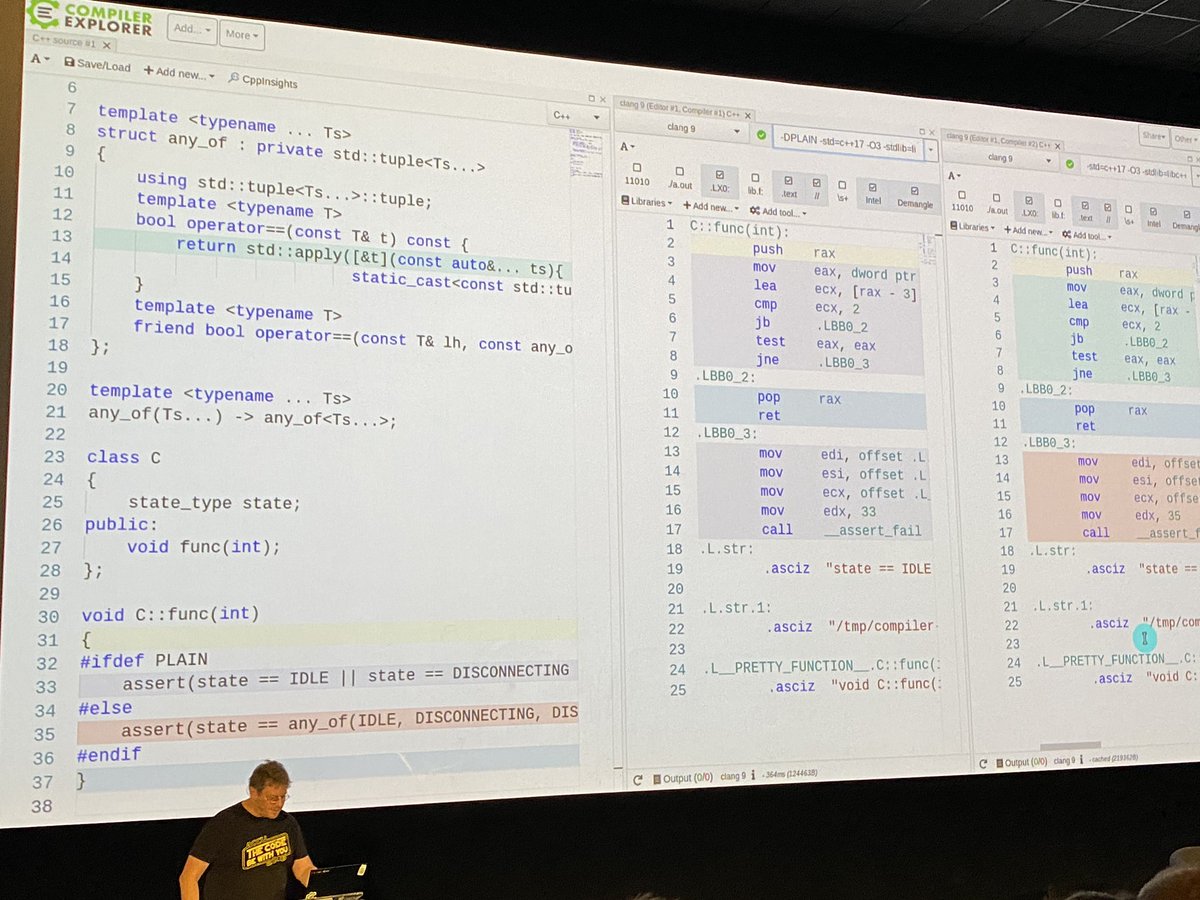Image resolution: width=1200 pixels, height=900 pixels.
Task: Open font size A menu in compiler #1
Action: (x=628, y=147)
